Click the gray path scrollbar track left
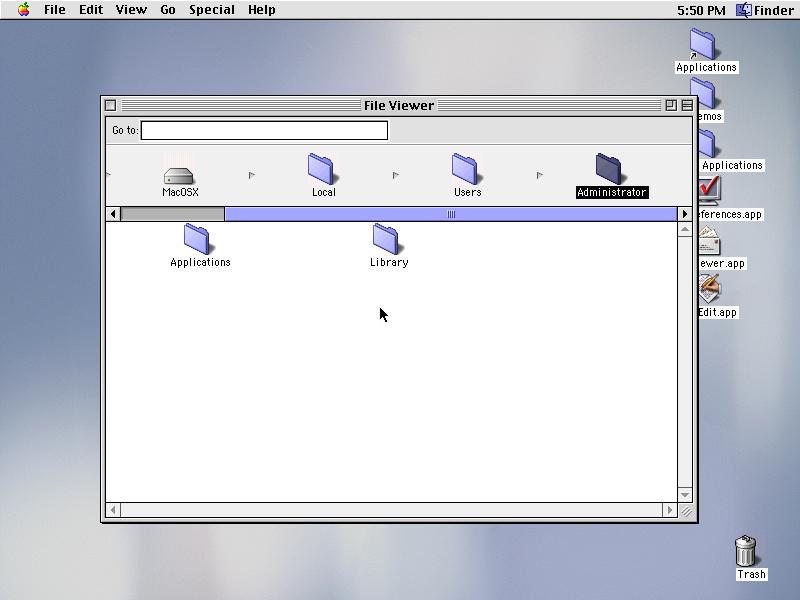 click(x=172, y=214)
